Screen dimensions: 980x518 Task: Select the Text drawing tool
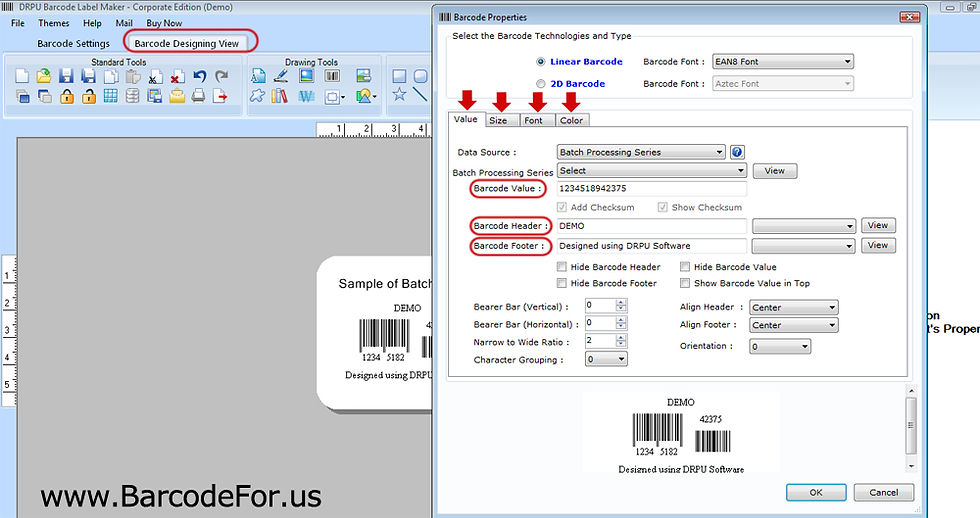(x=258, y=76)
